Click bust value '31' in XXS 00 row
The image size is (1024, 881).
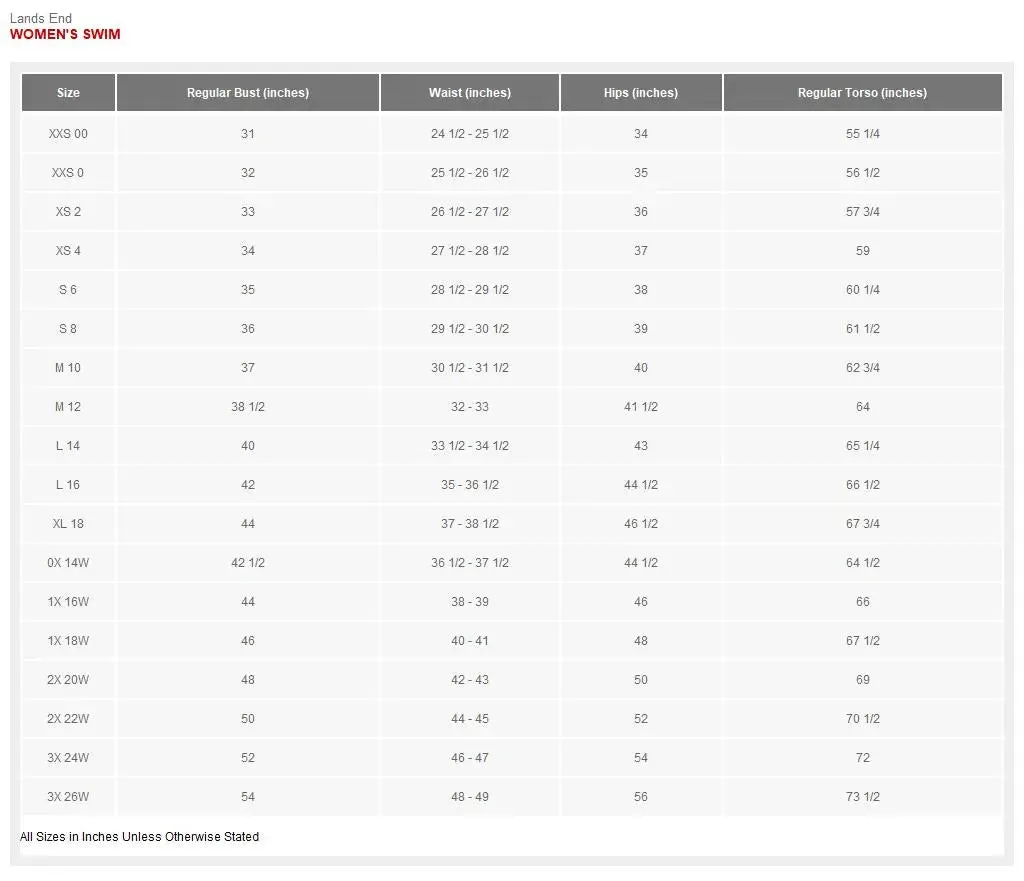pyautogui.click(x=248, y=133)
